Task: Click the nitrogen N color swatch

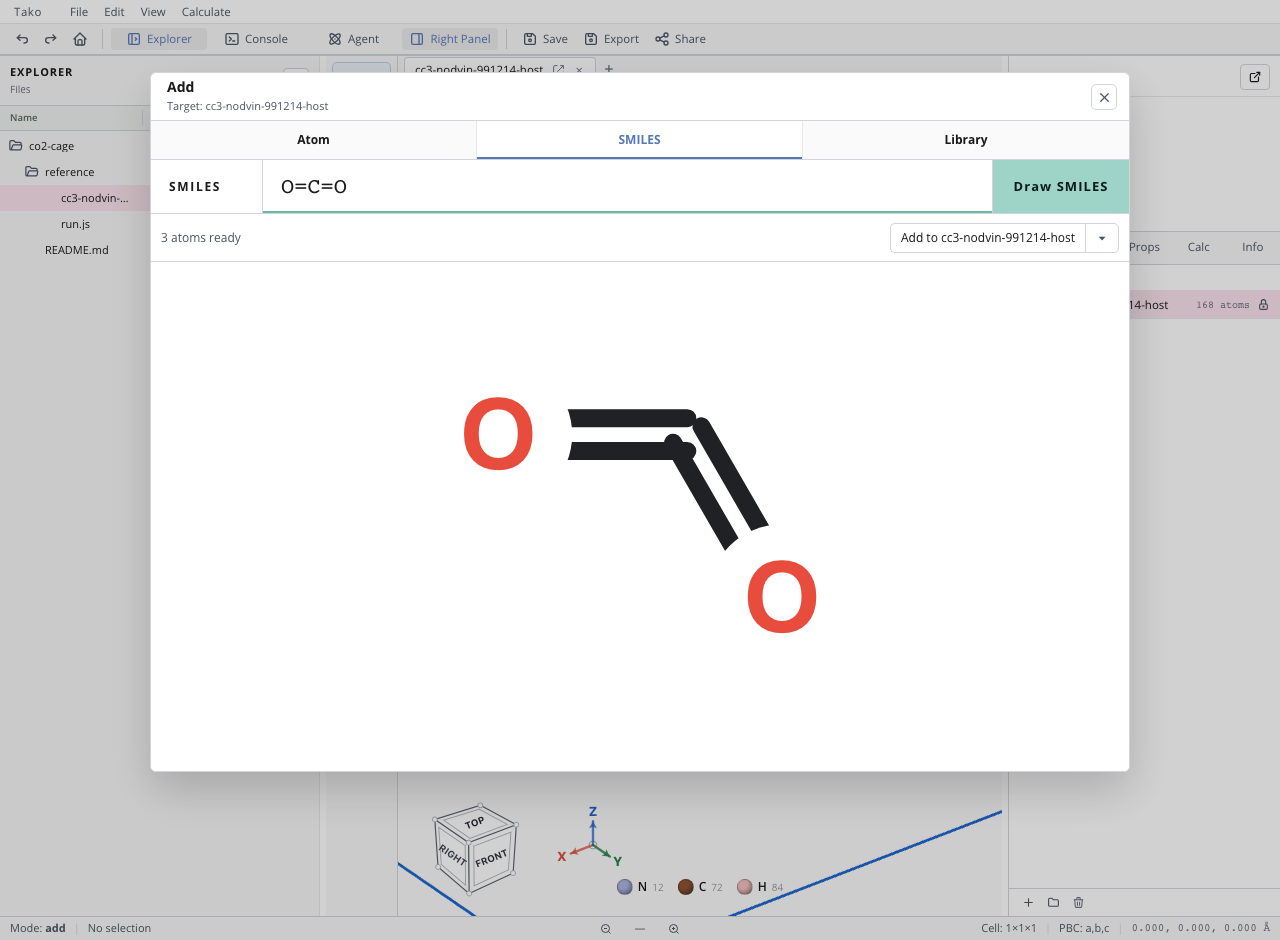Action: pyautogui.click(x=625, y=887)
